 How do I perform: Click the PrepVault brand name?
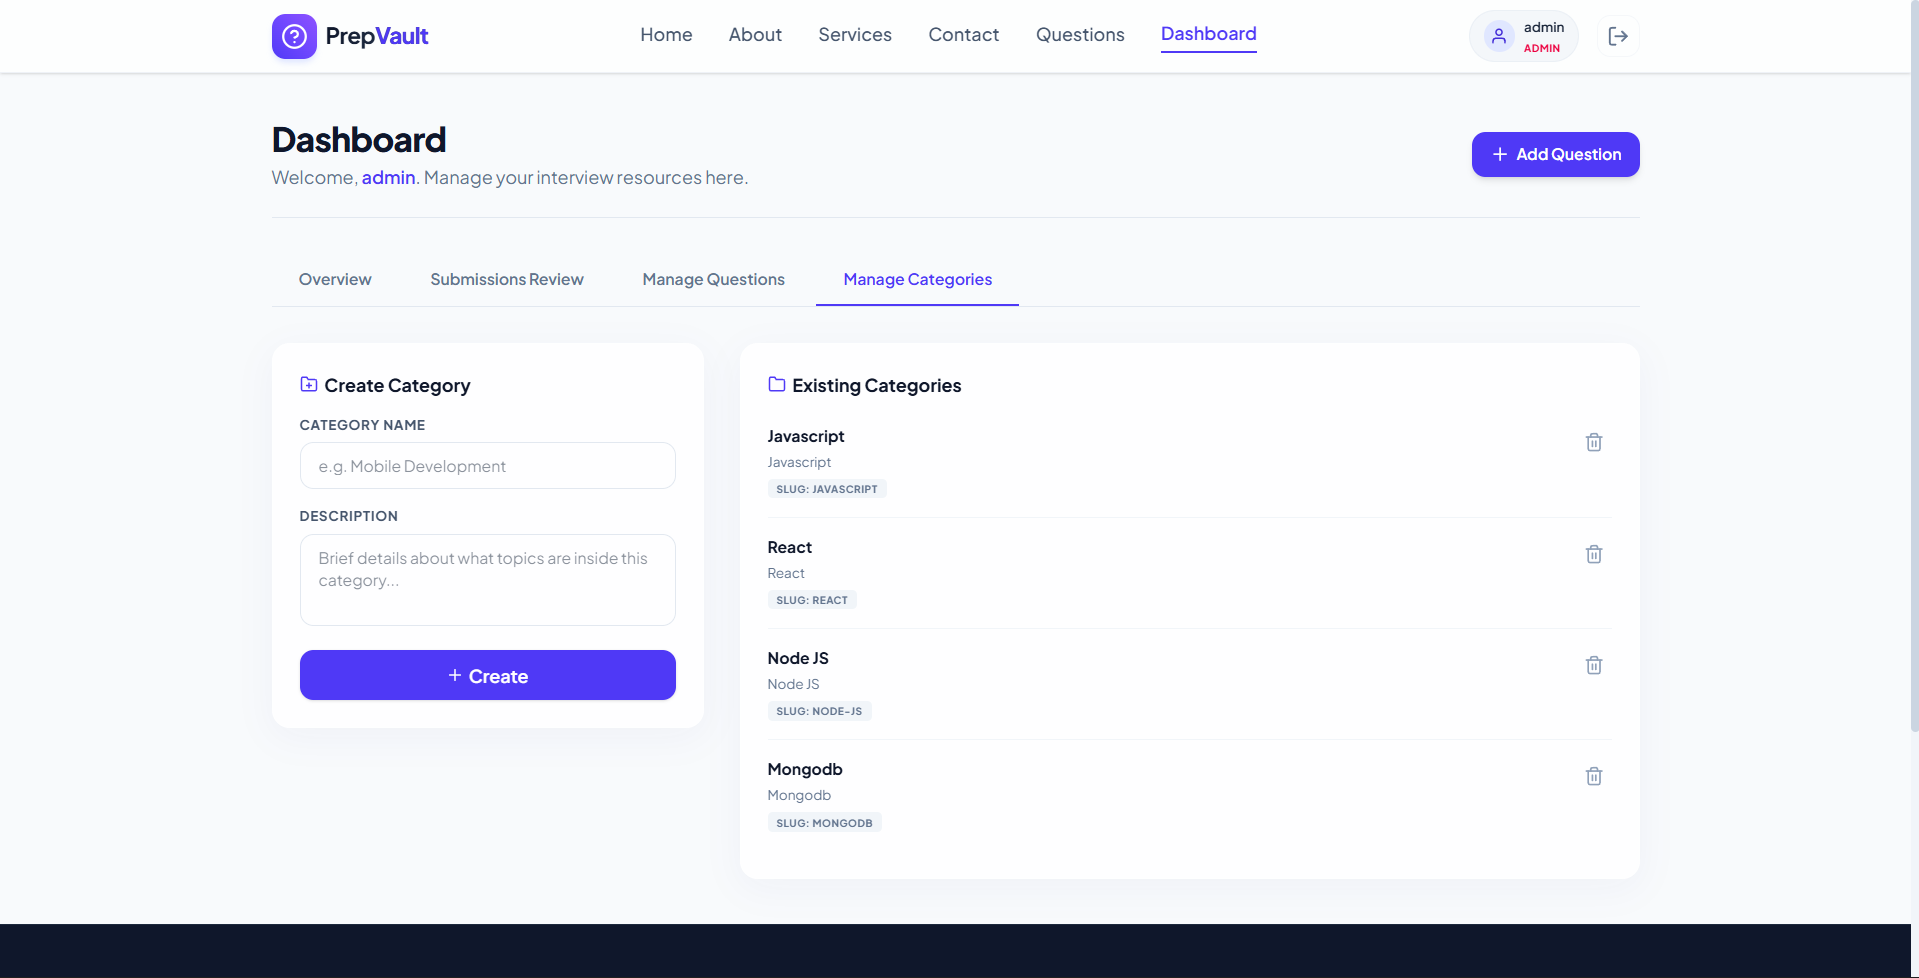point(377,36)
